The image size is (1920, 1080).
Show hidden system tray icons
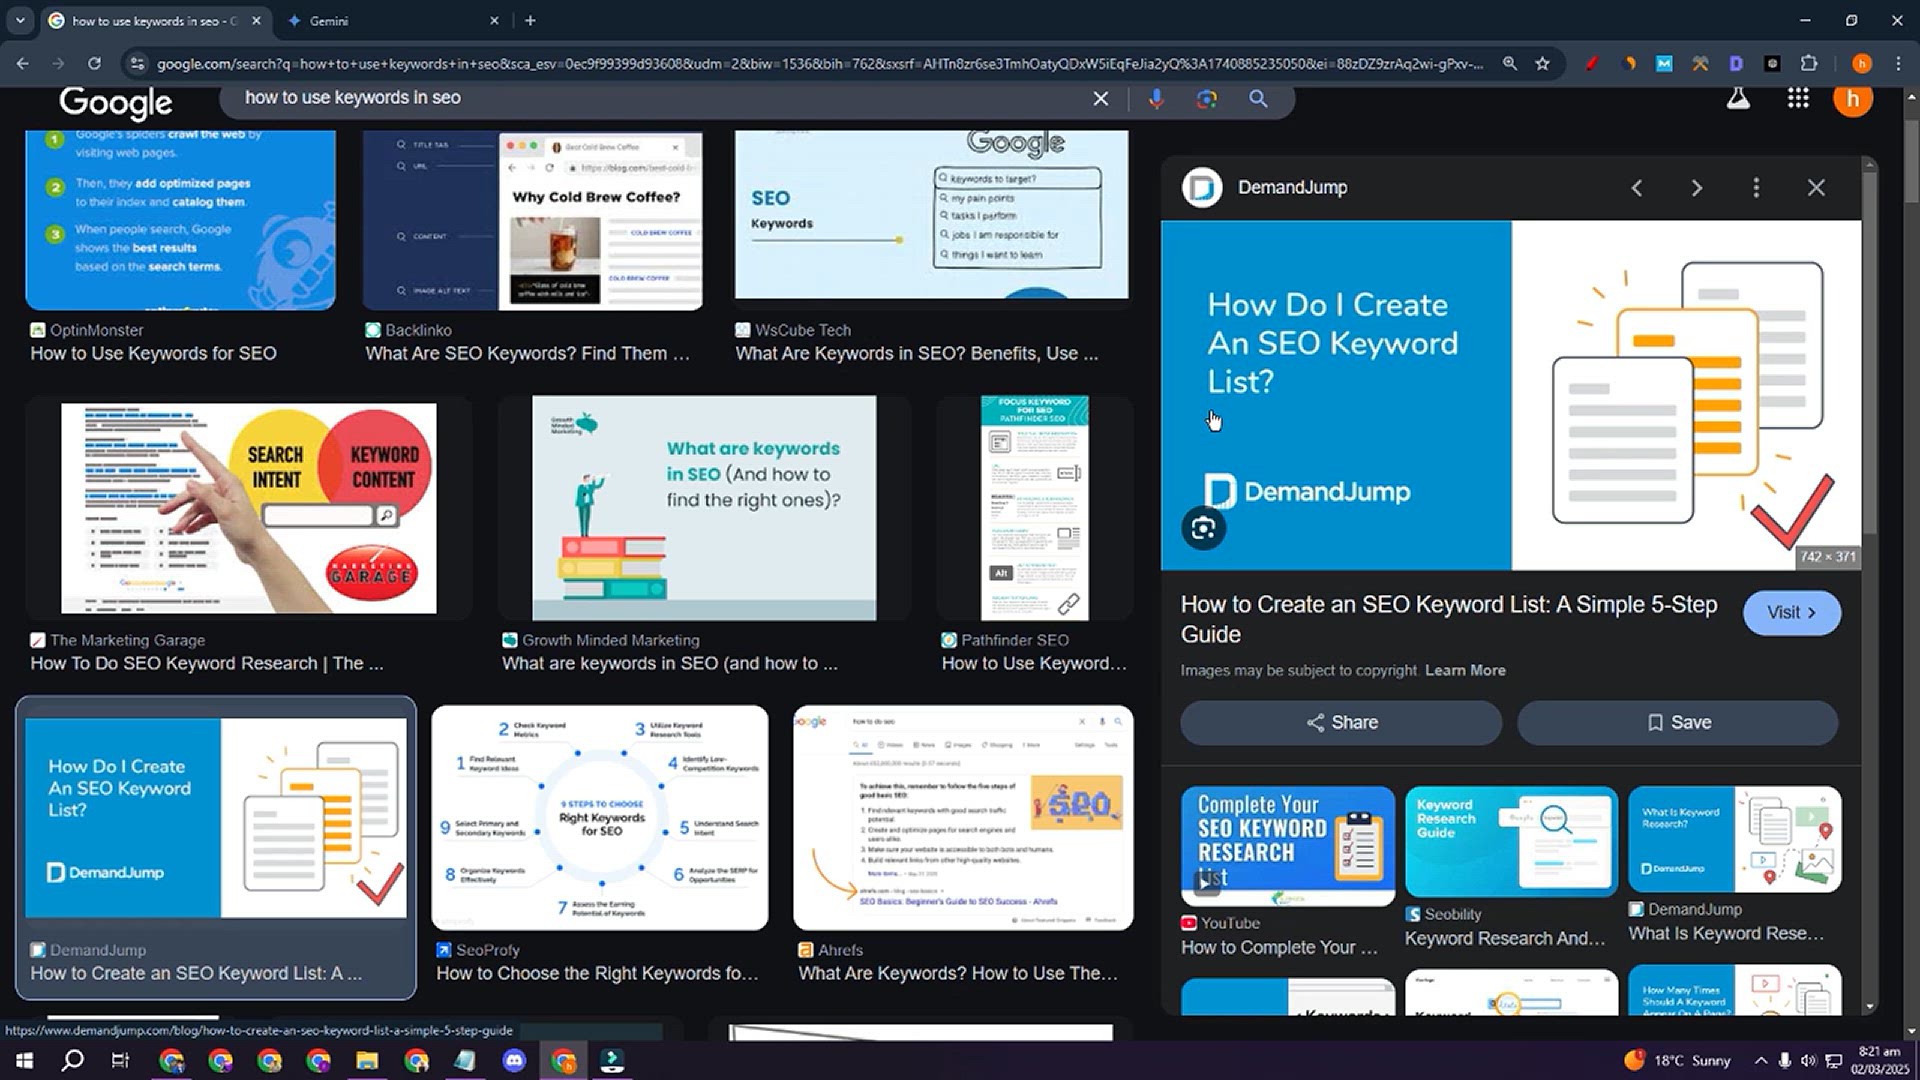[1760, 1060]
